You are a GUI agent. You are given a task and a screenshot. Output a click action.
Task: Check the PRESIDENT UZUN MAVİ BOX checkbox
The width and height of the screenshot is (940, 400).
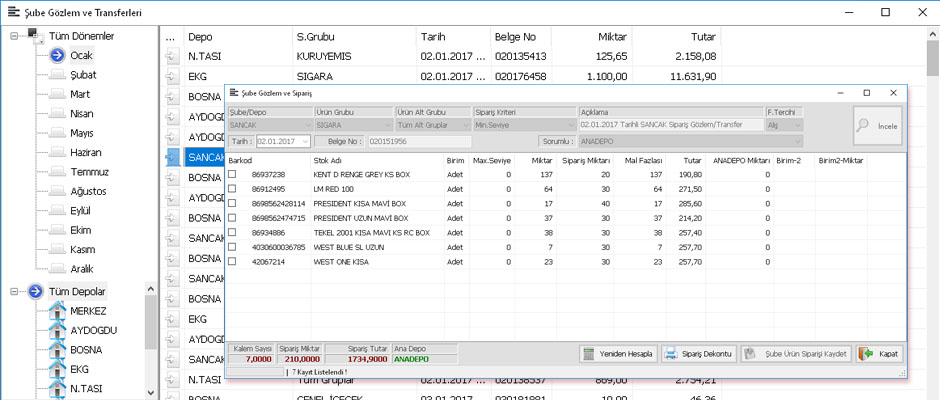(232, 218)
